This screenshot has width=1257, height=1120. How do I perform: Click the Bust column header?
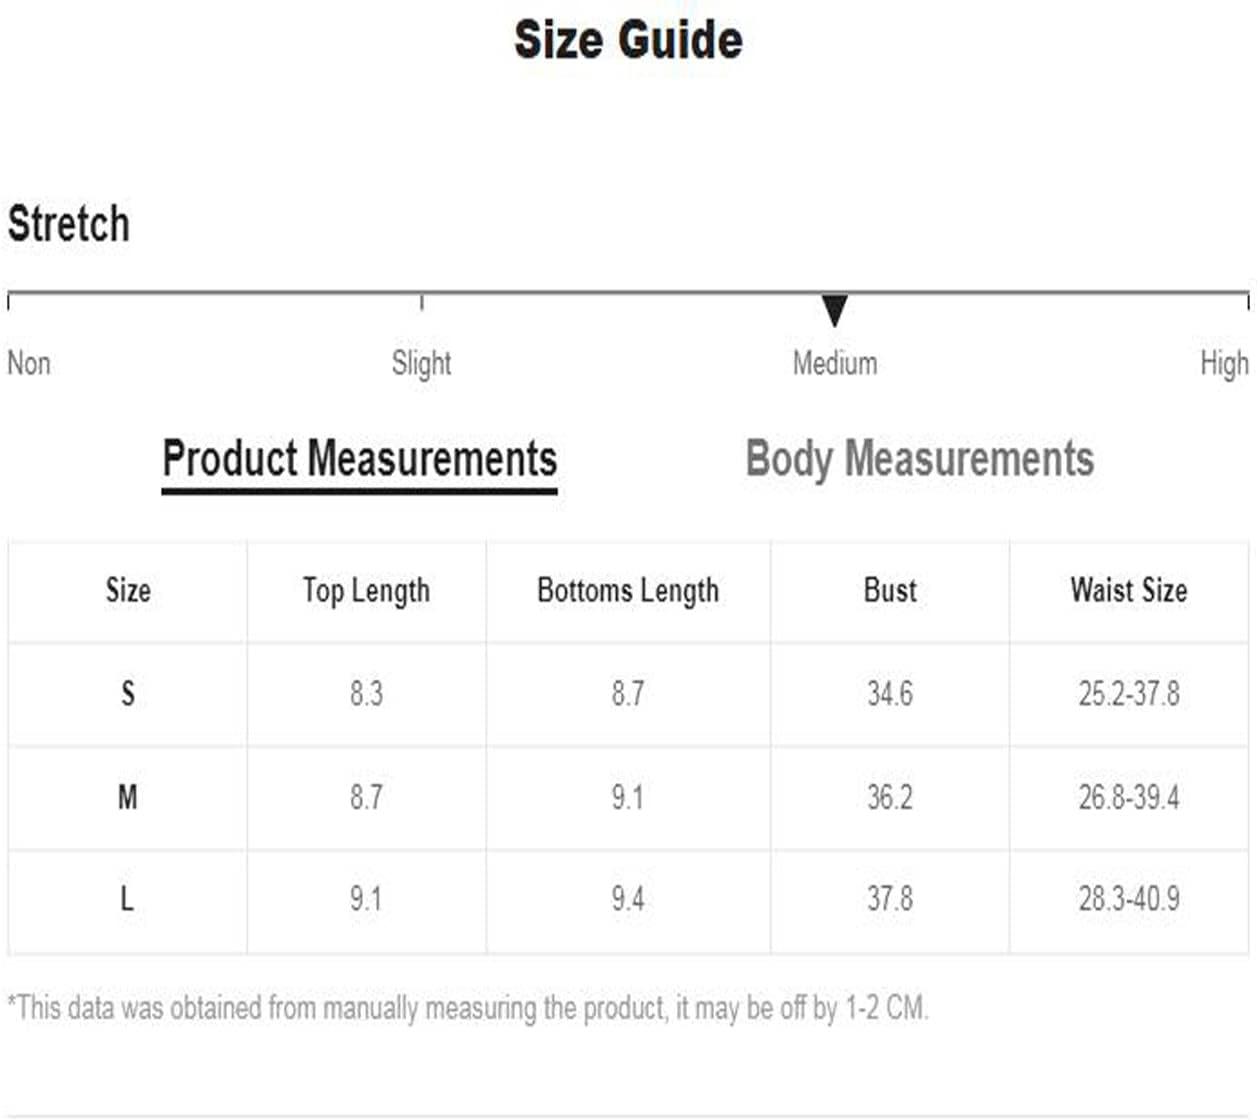tap(890, 590)
